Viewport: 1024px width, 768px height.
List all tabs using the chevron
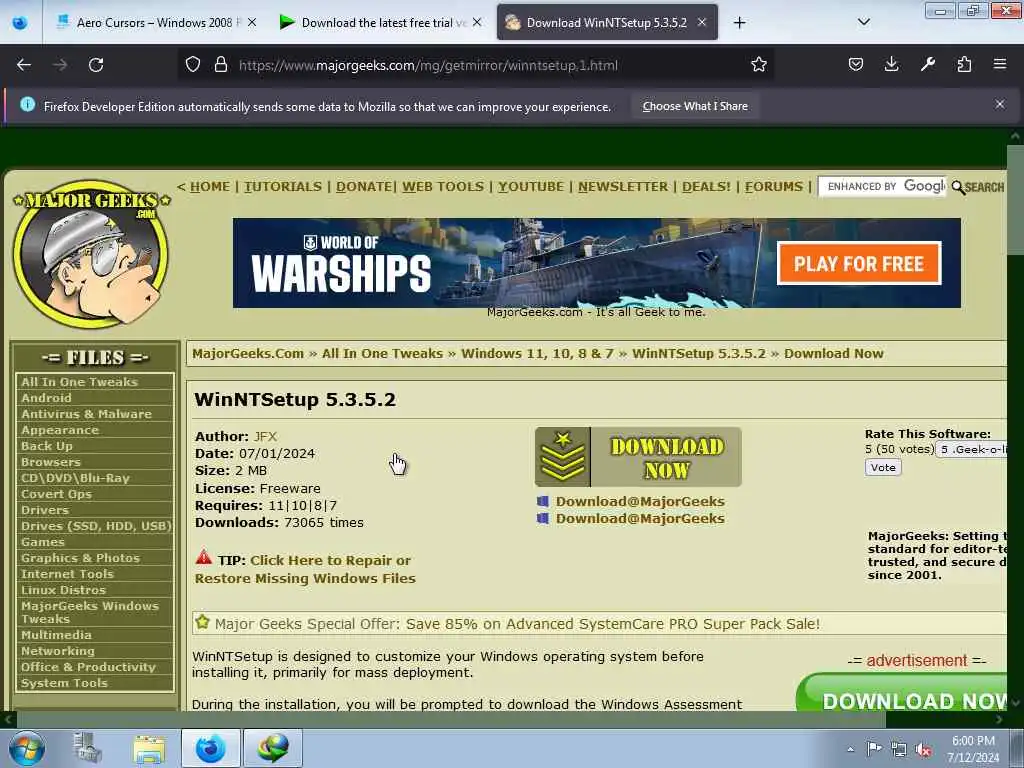(863, 22)
